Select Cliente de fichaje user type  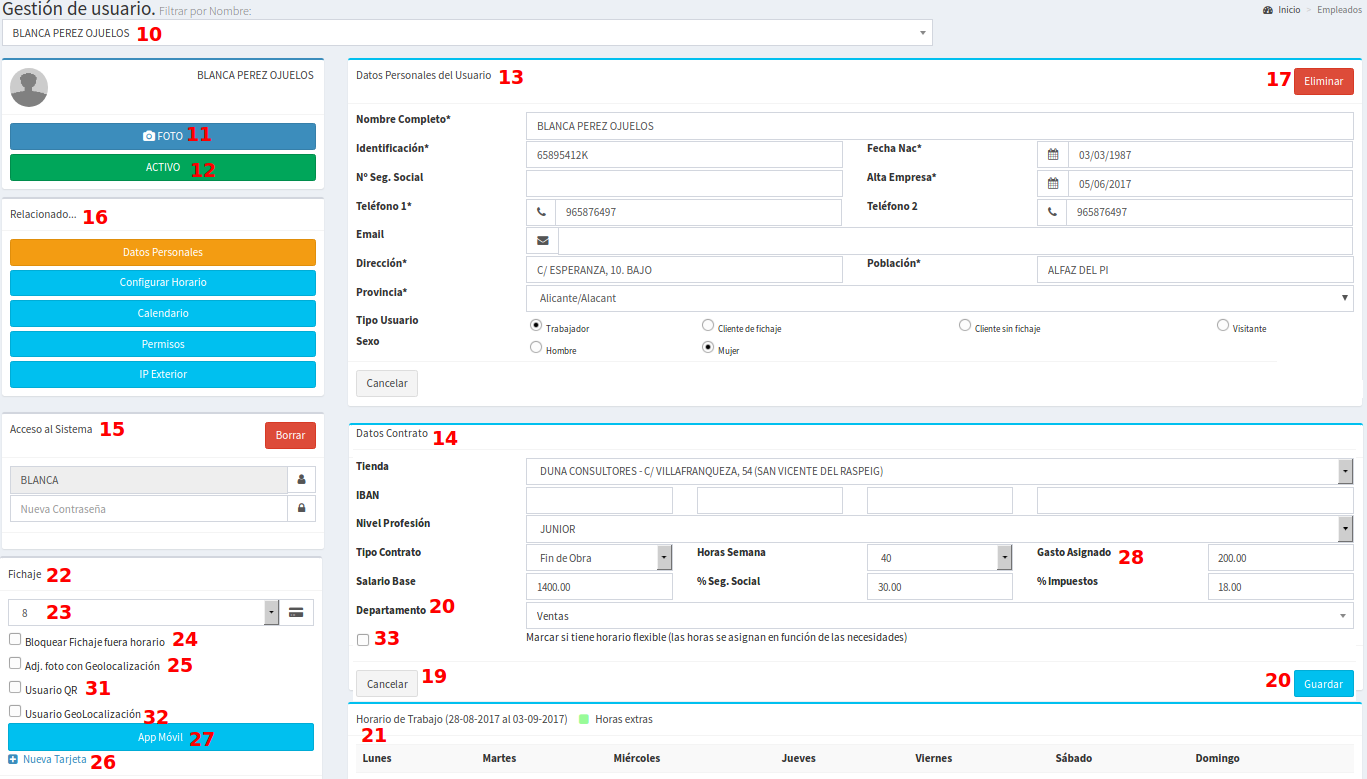708,325
